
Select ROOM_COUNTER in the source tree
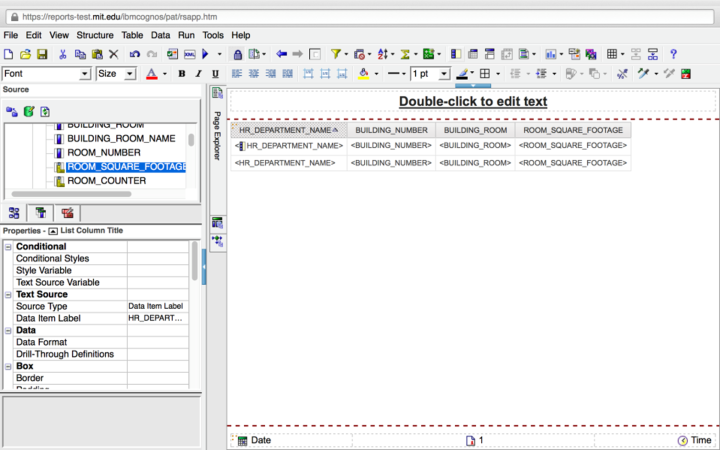click(x=106, y=181)
